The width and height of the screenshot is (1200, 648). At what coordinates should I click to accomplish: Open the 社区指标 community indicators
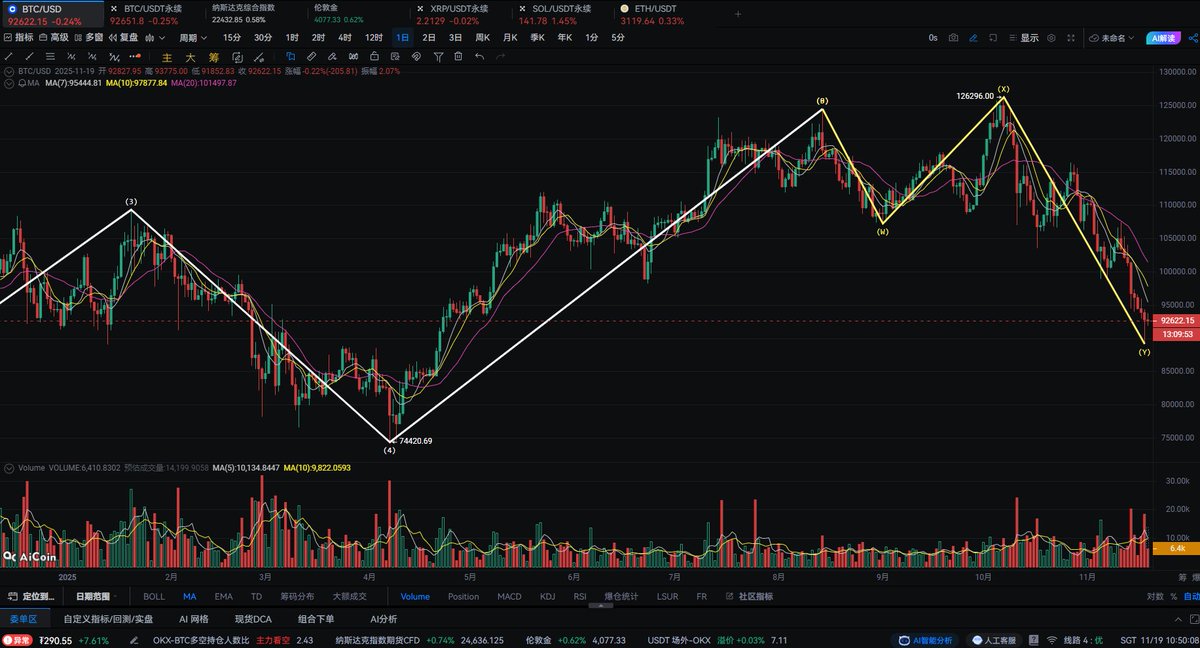pos(749,596)
